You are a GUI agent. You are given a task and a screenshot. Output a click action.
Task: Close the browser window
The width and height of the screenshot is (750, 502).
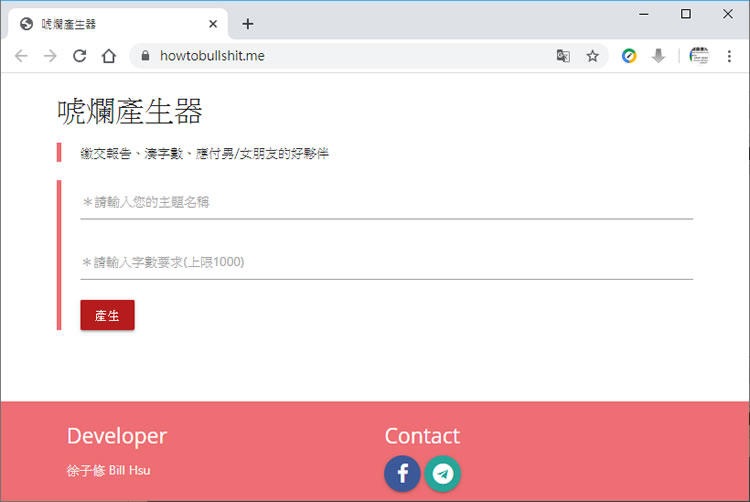tap(728, 14)
